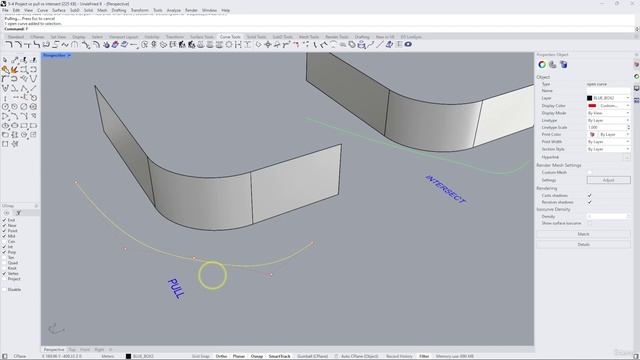
Task: Open the Surface menu
Action: (59, 10)
